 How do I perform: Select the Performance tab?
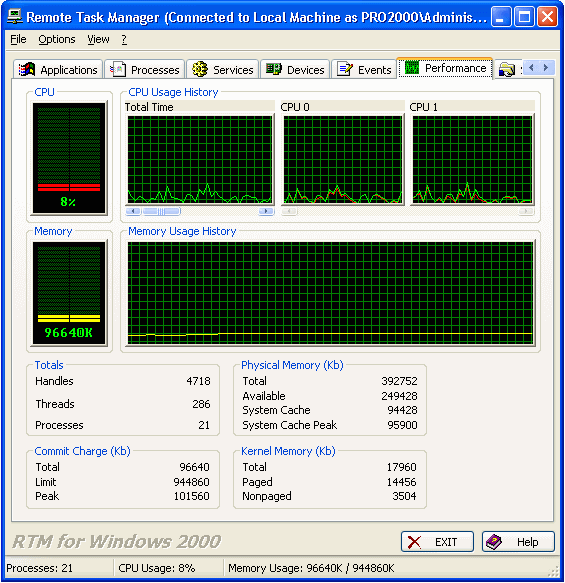[445, 68]
